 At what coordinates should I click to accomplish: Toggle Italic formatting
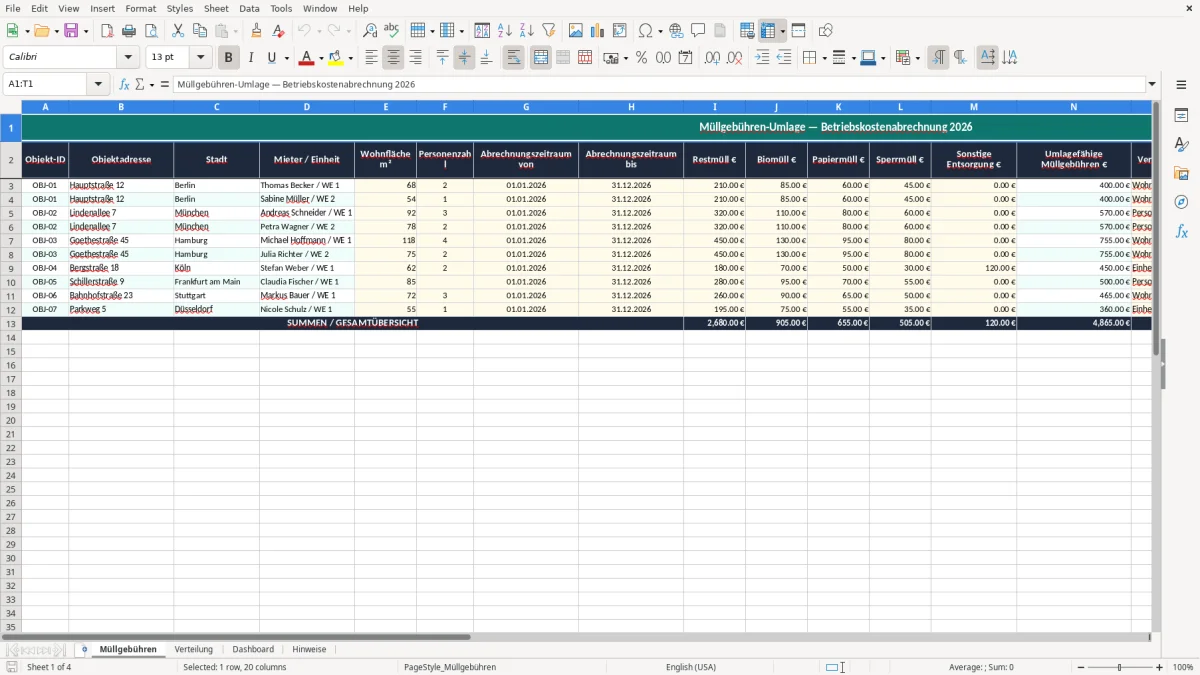click(251, 58)
